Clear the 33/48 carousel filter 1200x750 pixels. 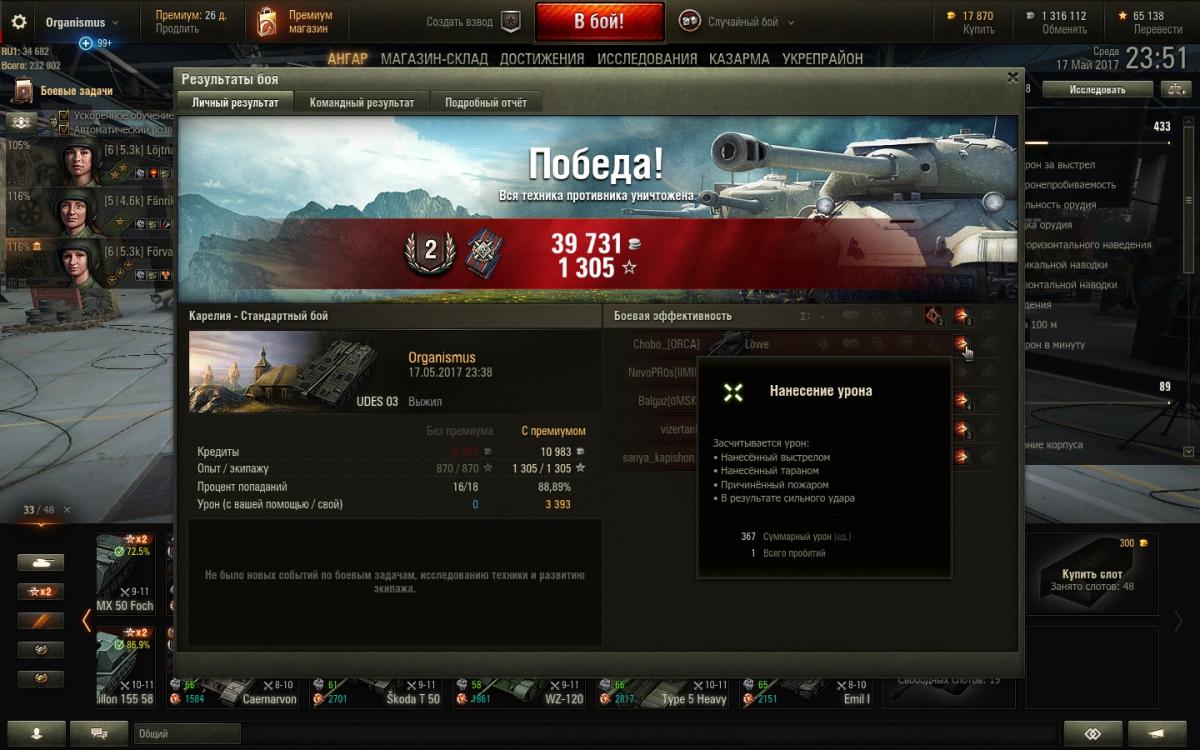tap(67, 510)
